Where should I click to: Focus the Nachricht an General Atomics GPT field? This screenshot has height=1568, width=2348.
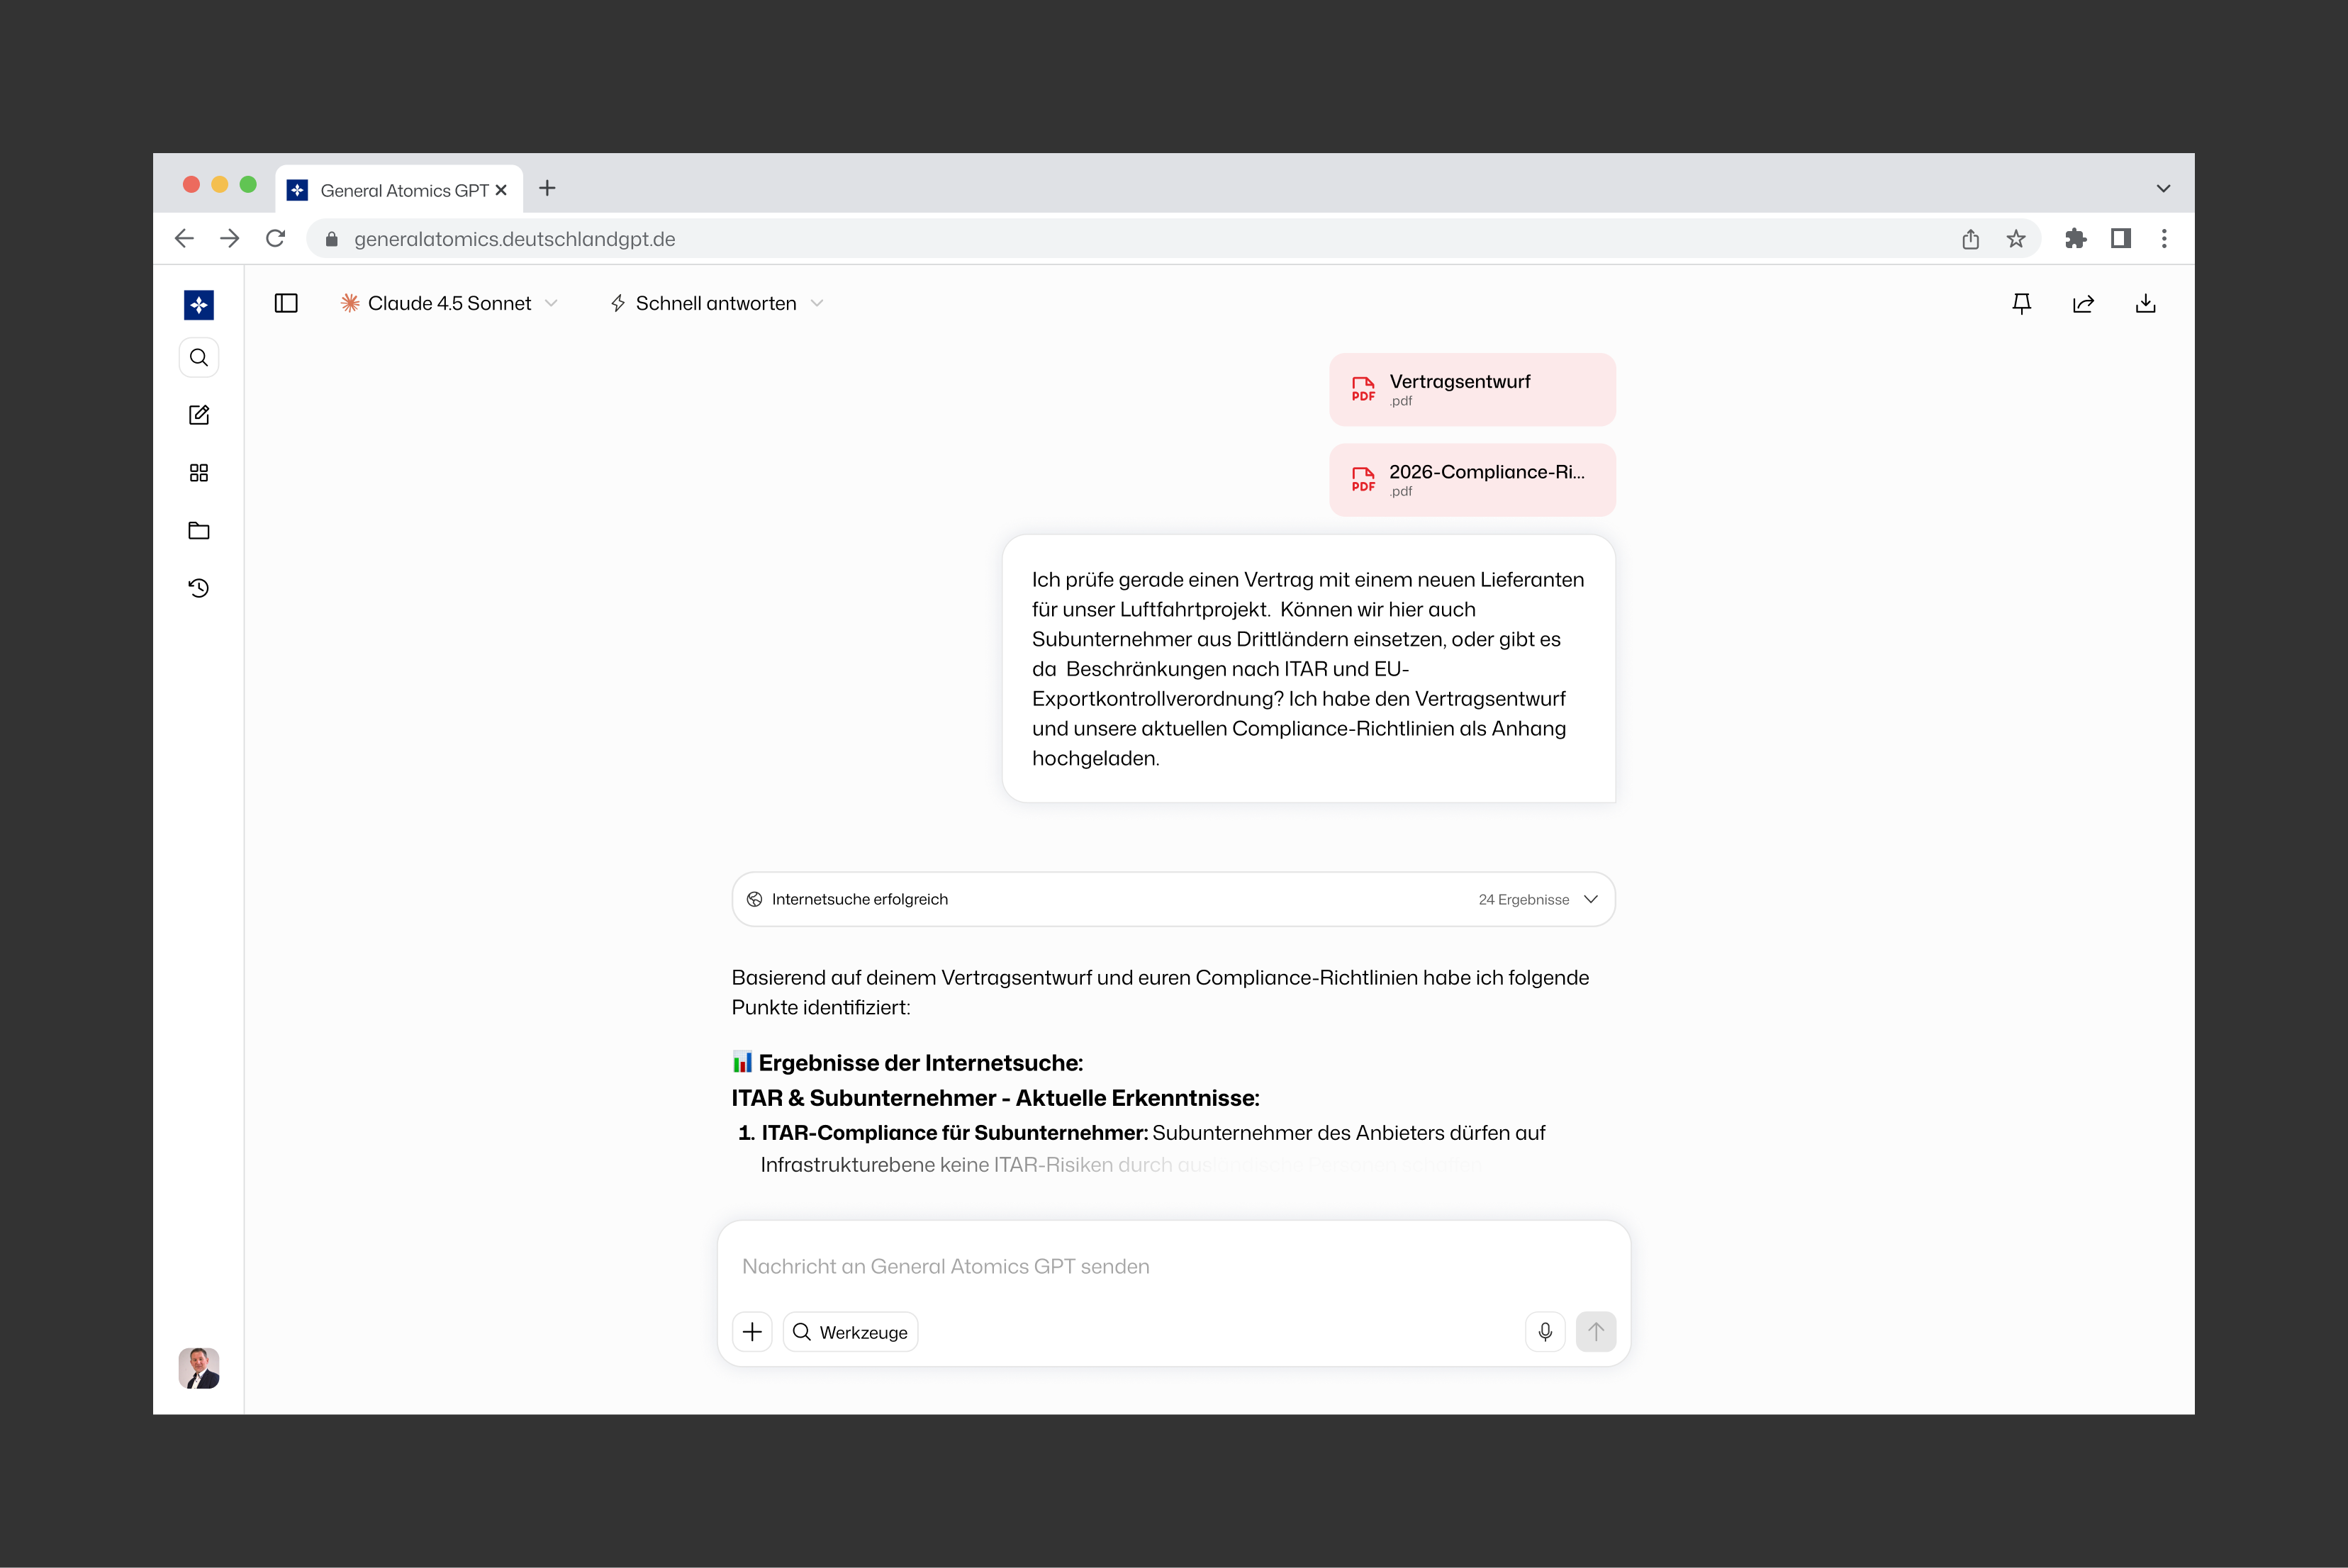point(1173,1266)
